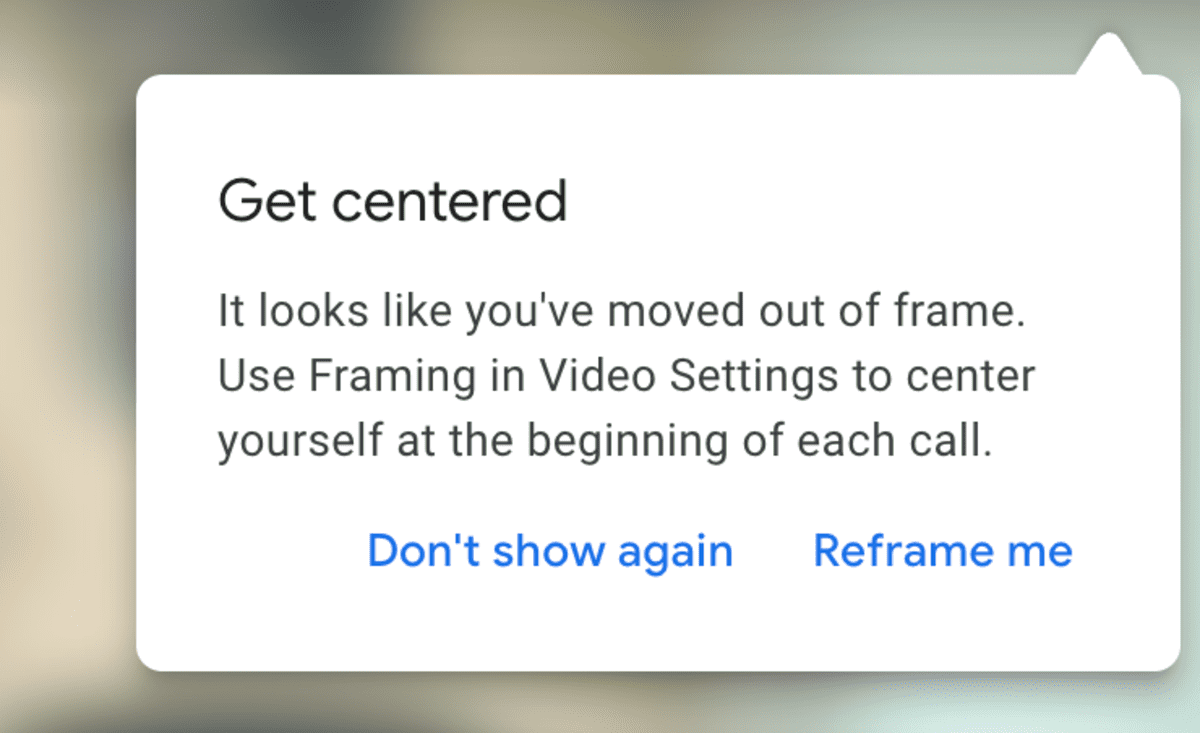Viewport: 1200px width, 733px height.
Task: Click the Get centered heading
Action: point(393,200)
